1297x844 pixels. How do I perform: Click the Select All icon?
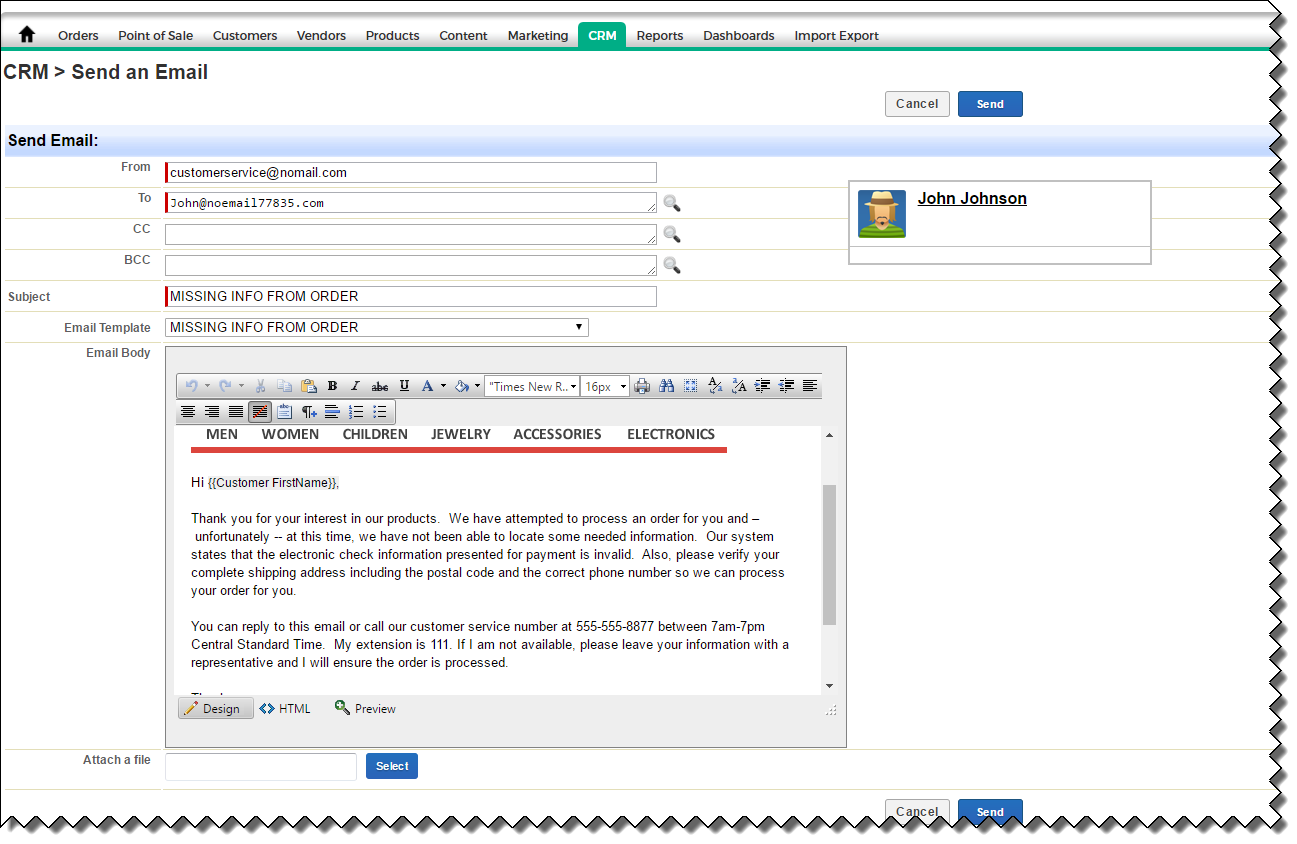pos(690,386)
